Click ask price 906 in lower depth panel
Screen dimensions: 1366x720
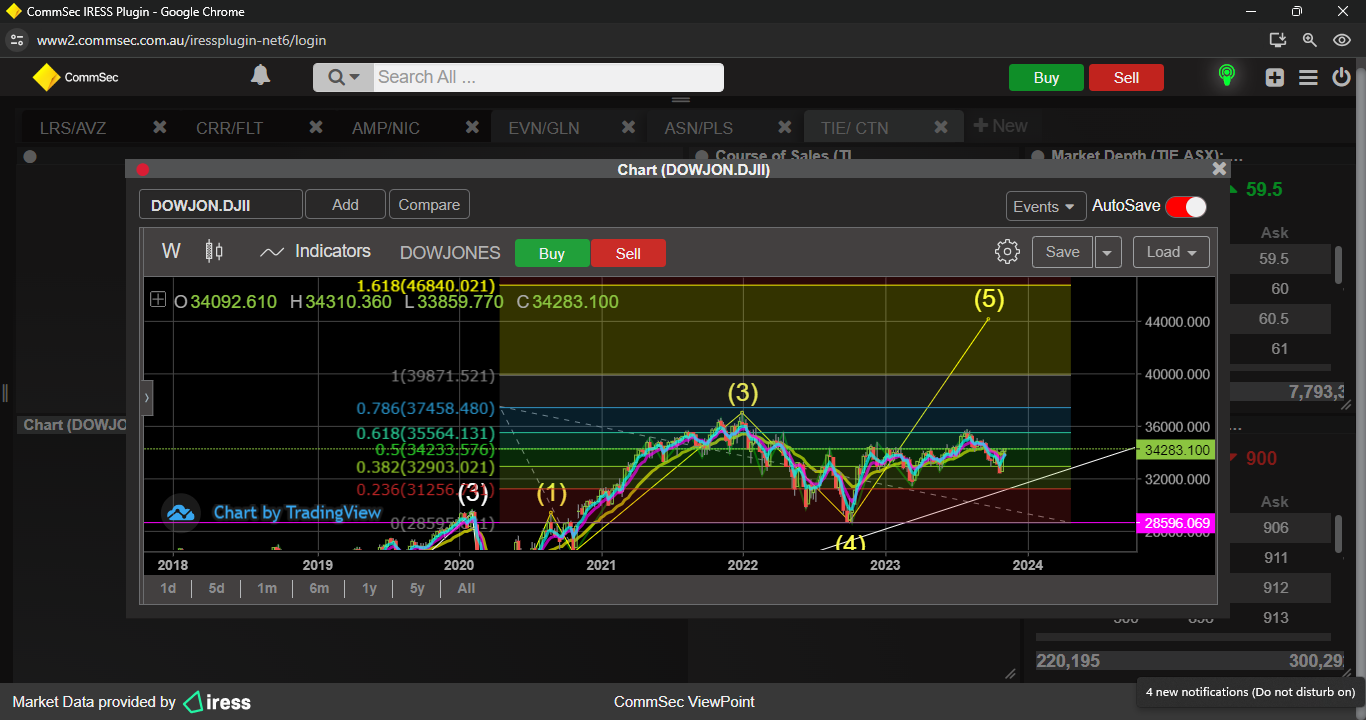[1276, 528]
